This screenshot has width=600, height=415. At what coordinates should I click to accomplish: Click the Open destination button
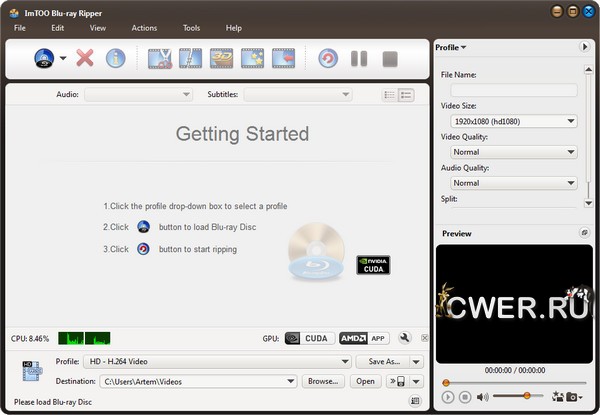click(366, 381)
